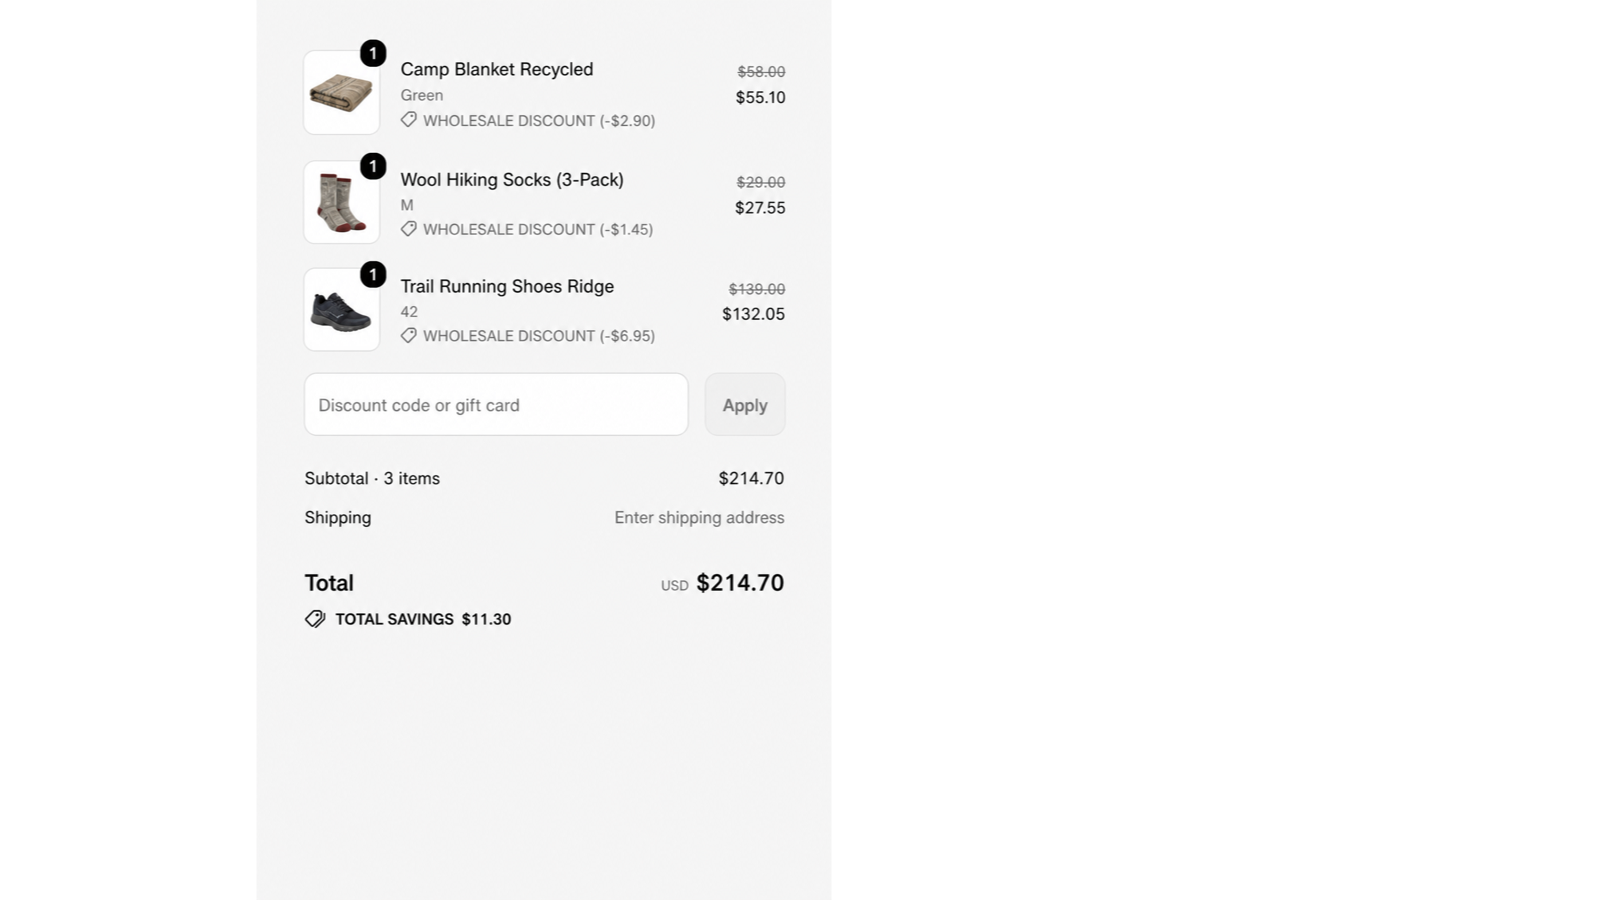Focus the Discount code or gift card field
This screenshot has width=1600, height=900.
(496, 404)
